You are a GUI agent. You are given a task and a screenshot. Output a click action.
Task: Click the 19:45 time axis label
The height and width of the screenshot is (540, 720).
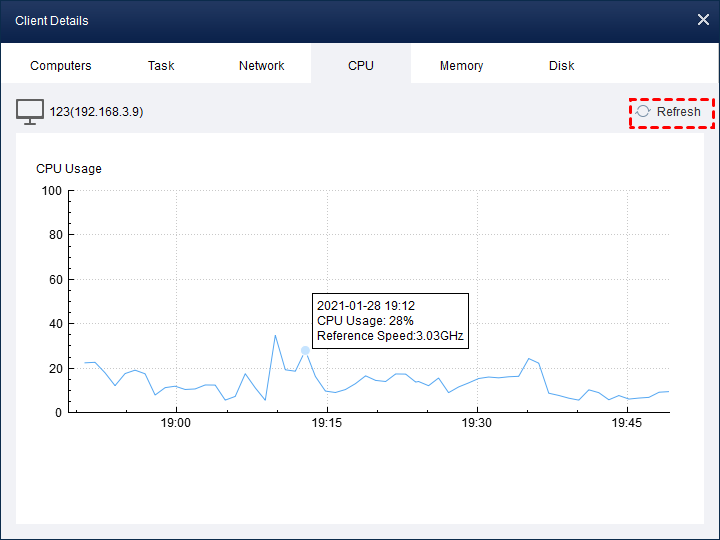[x=626, y=423]
